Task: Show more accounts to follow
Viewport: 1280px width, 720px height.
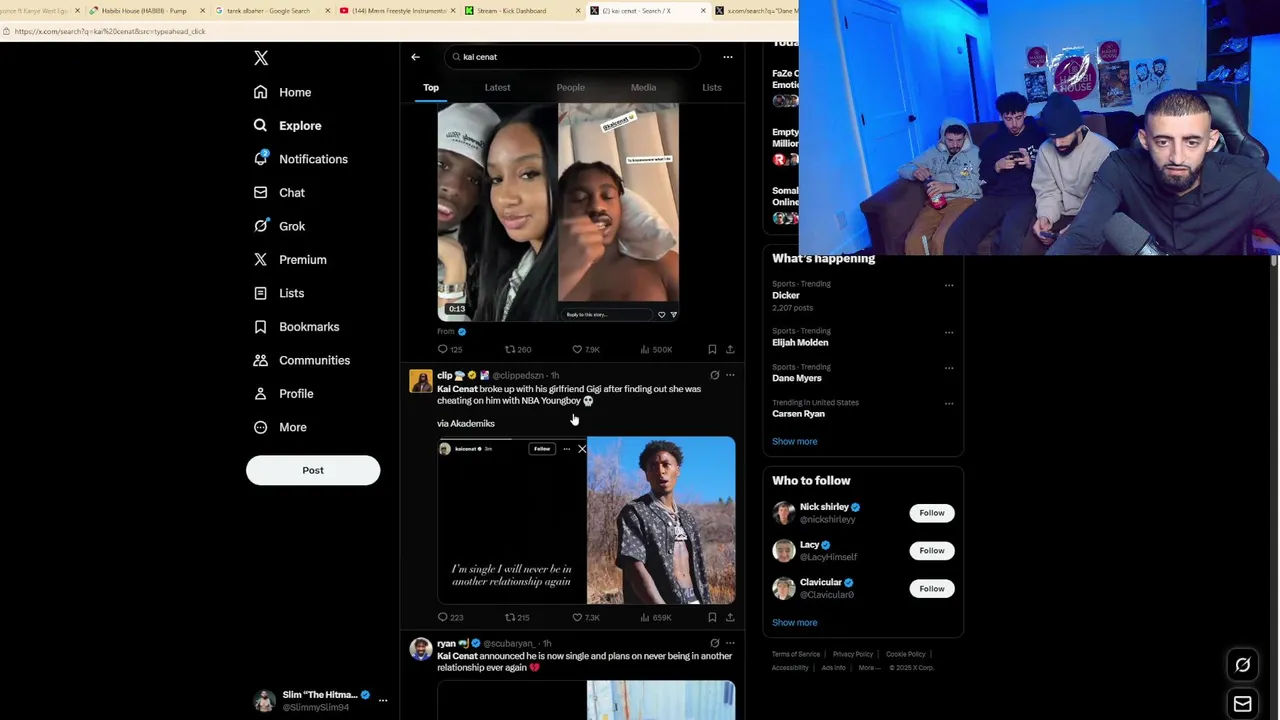Action: pos(795,622)
